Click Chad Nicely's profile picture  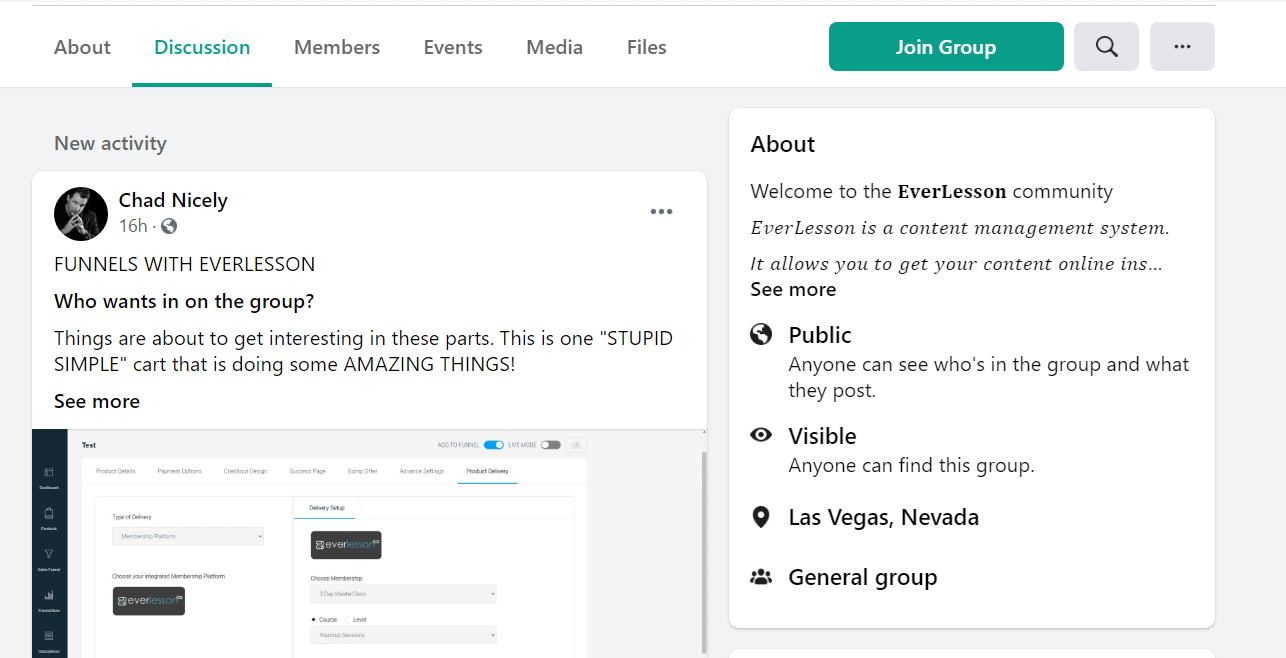coord(81,214)
